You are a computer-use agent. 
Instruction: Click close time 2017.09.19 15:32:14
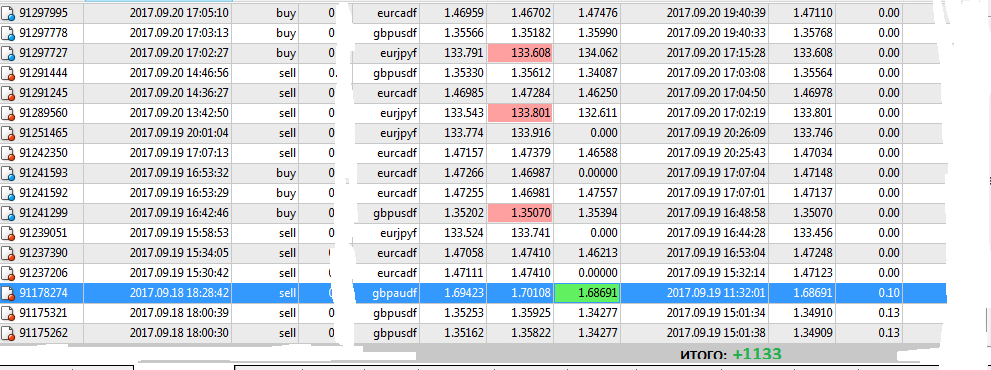716,273
